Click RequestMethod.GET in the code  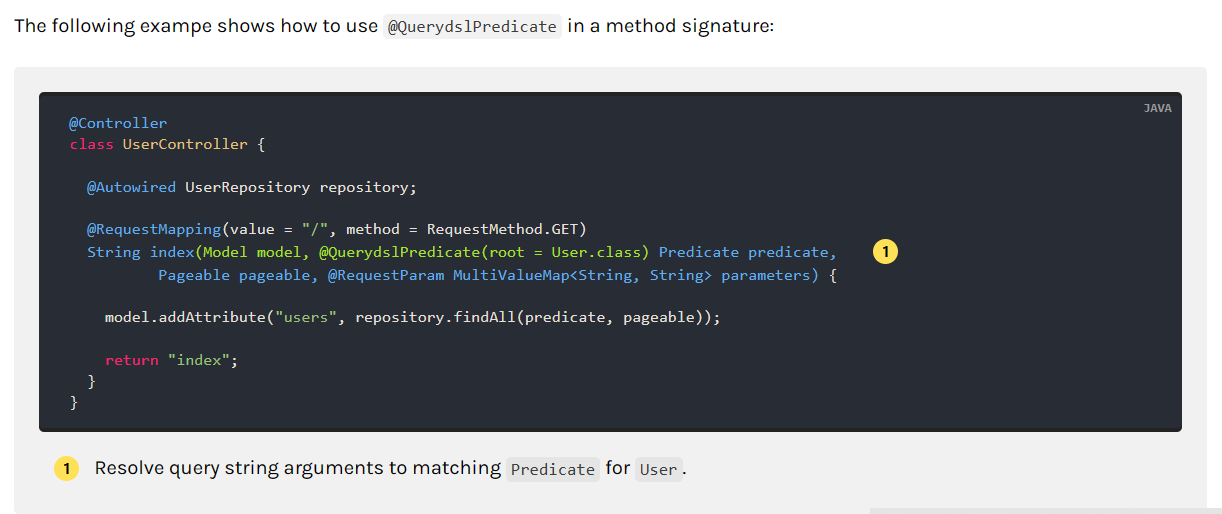pyautogui.click(x=506, y=229)
